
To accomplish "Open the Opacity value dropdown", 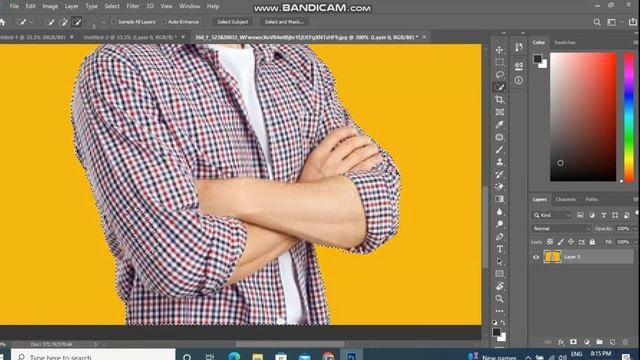I will coord(635,229).
